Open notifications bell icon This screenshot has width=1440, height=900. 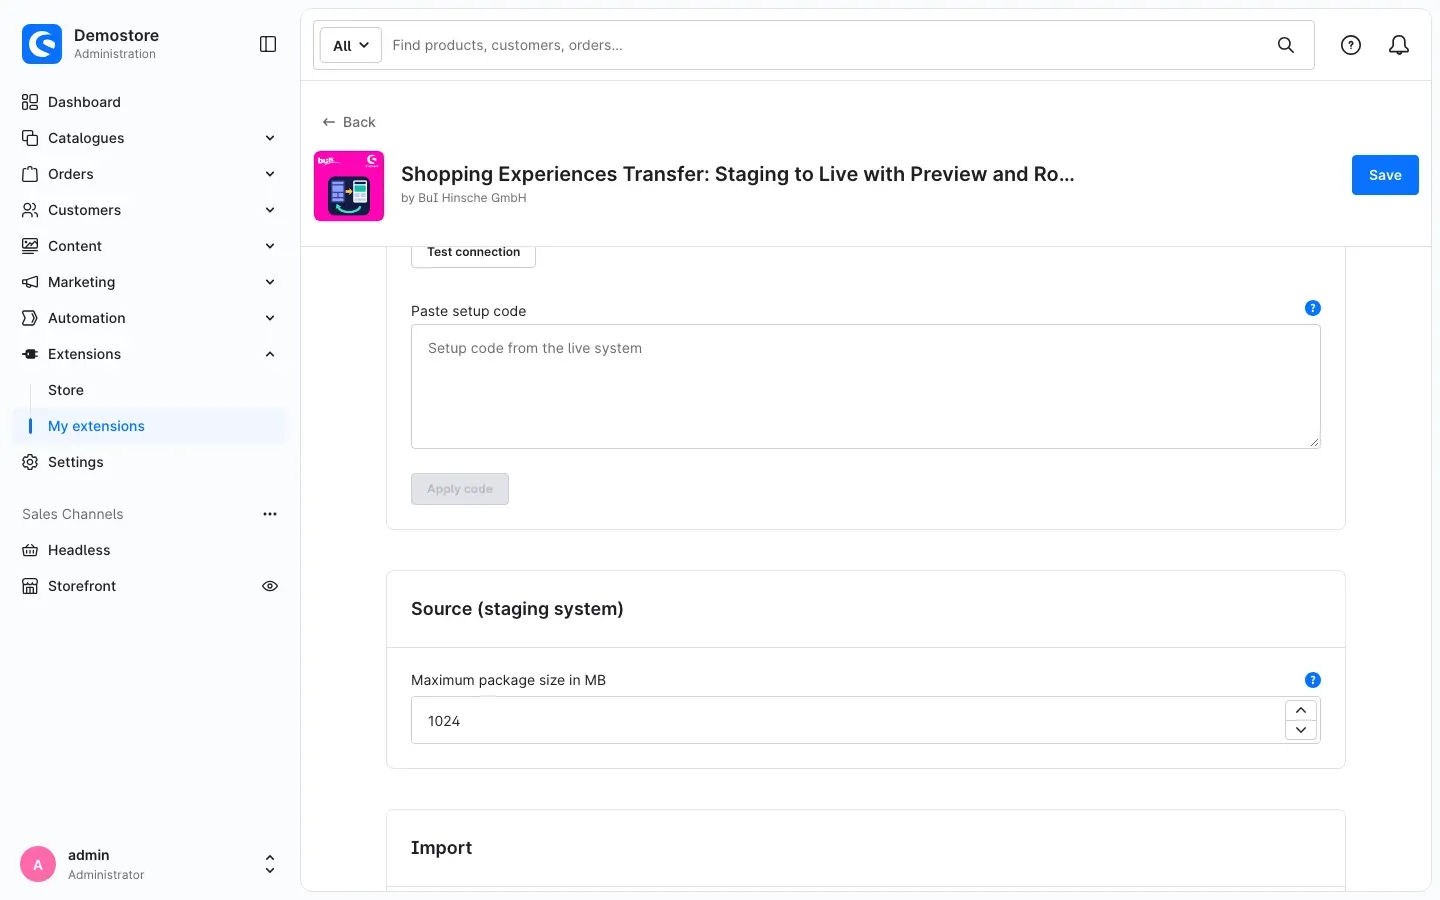[1399, 45]
